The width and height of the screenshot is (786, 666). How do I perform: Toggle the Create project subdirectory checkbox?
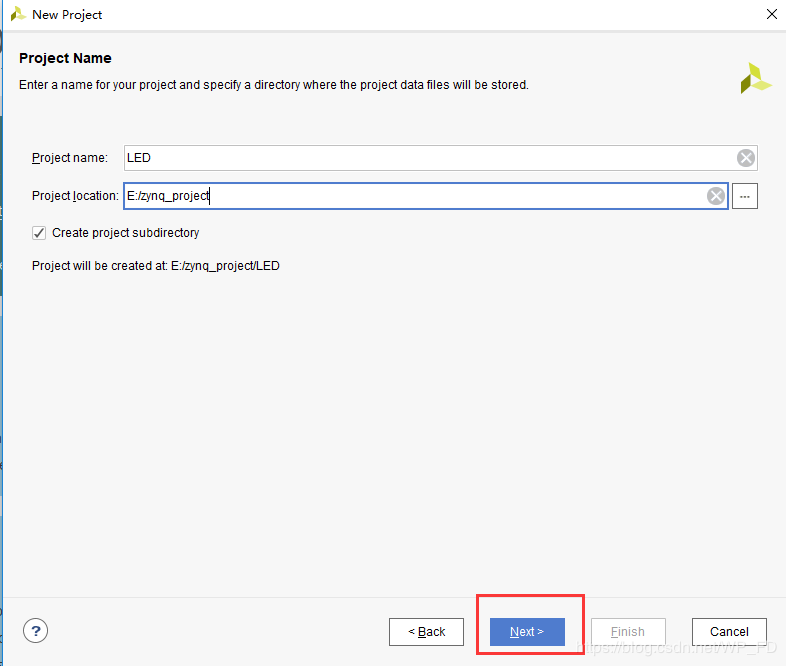(x=39, y=233)
